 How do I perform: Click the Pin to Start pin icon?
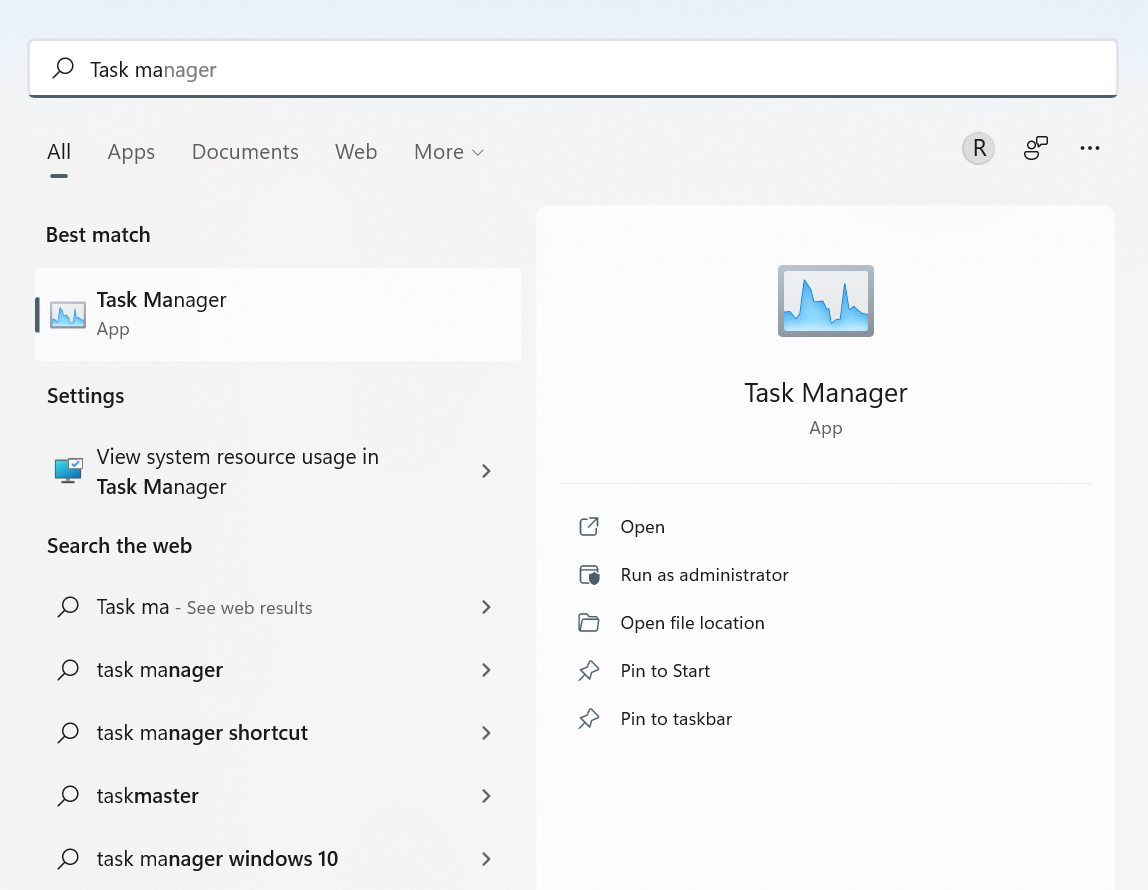coord(589,670)
